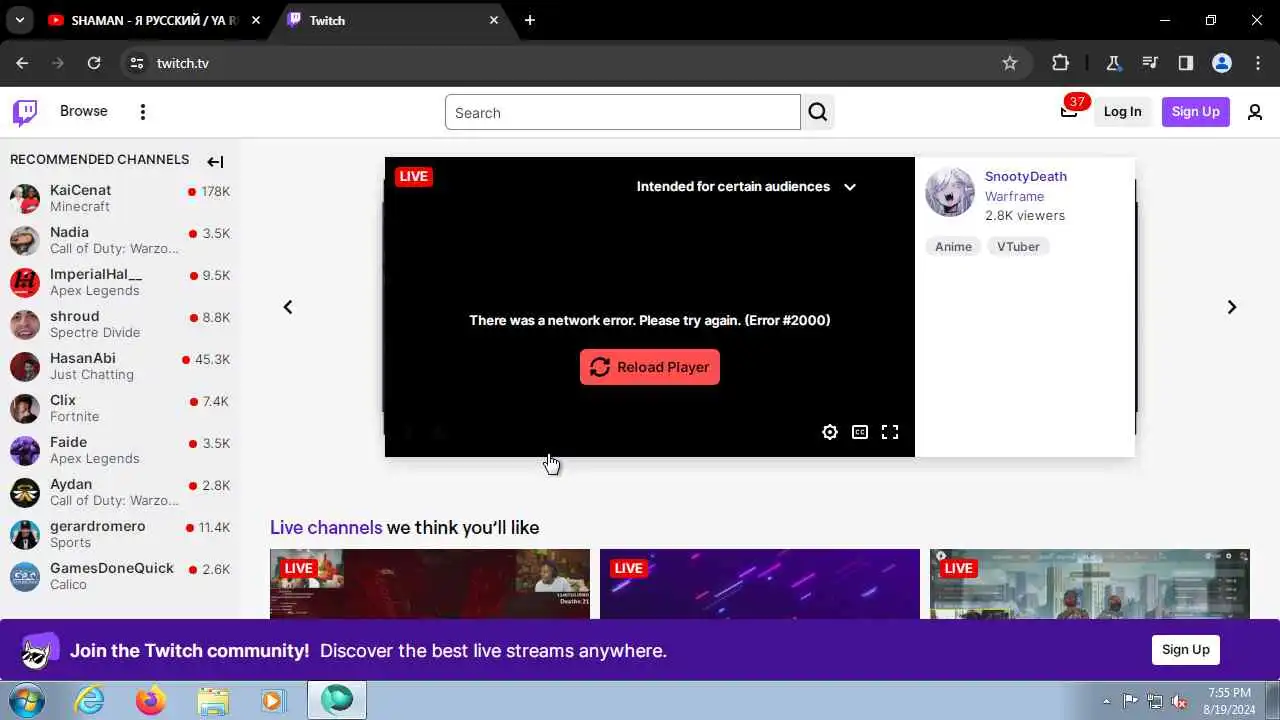This screenshot has height=720, width=1280.
Task: Open Chrome side panel icon
Action: tap(1186, 63)
